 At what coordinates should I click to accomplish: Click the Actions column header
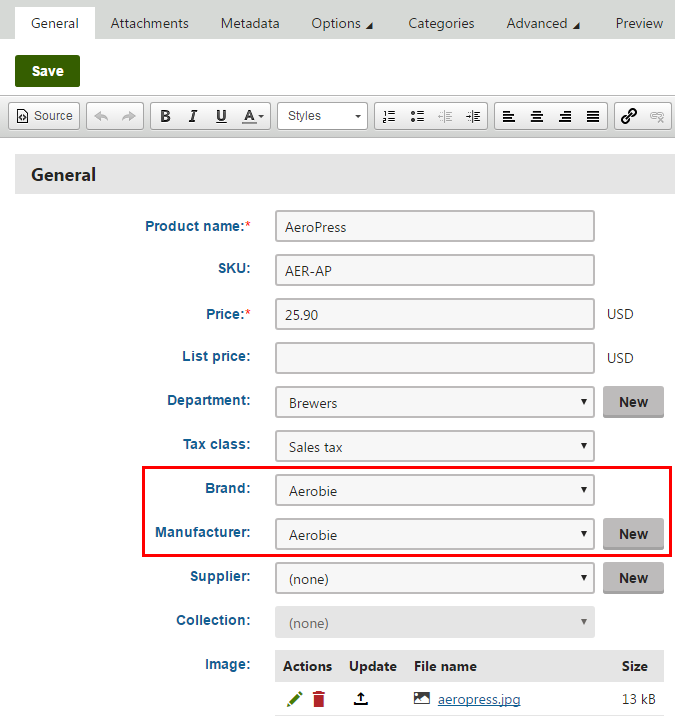(x=307, y=666)
